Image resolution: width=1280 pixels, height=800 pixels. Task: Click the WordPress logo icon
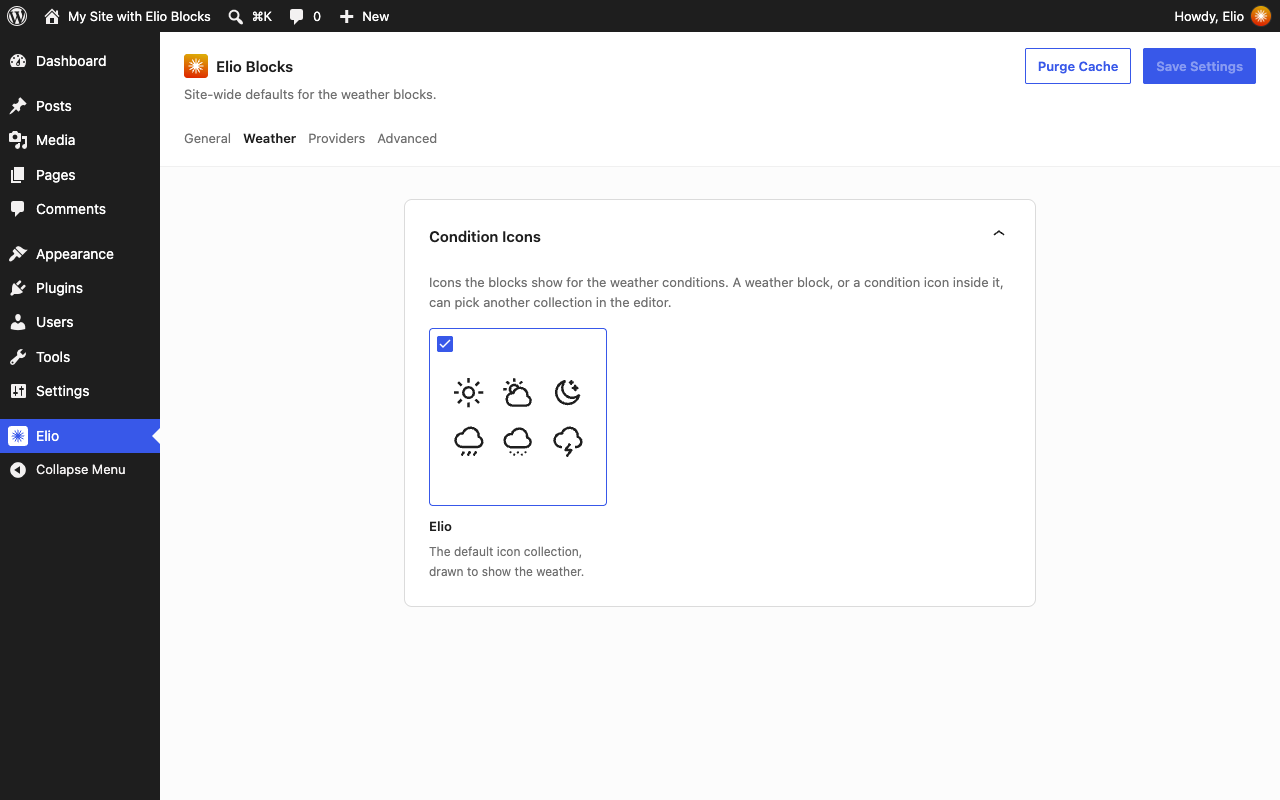[17, 16]
